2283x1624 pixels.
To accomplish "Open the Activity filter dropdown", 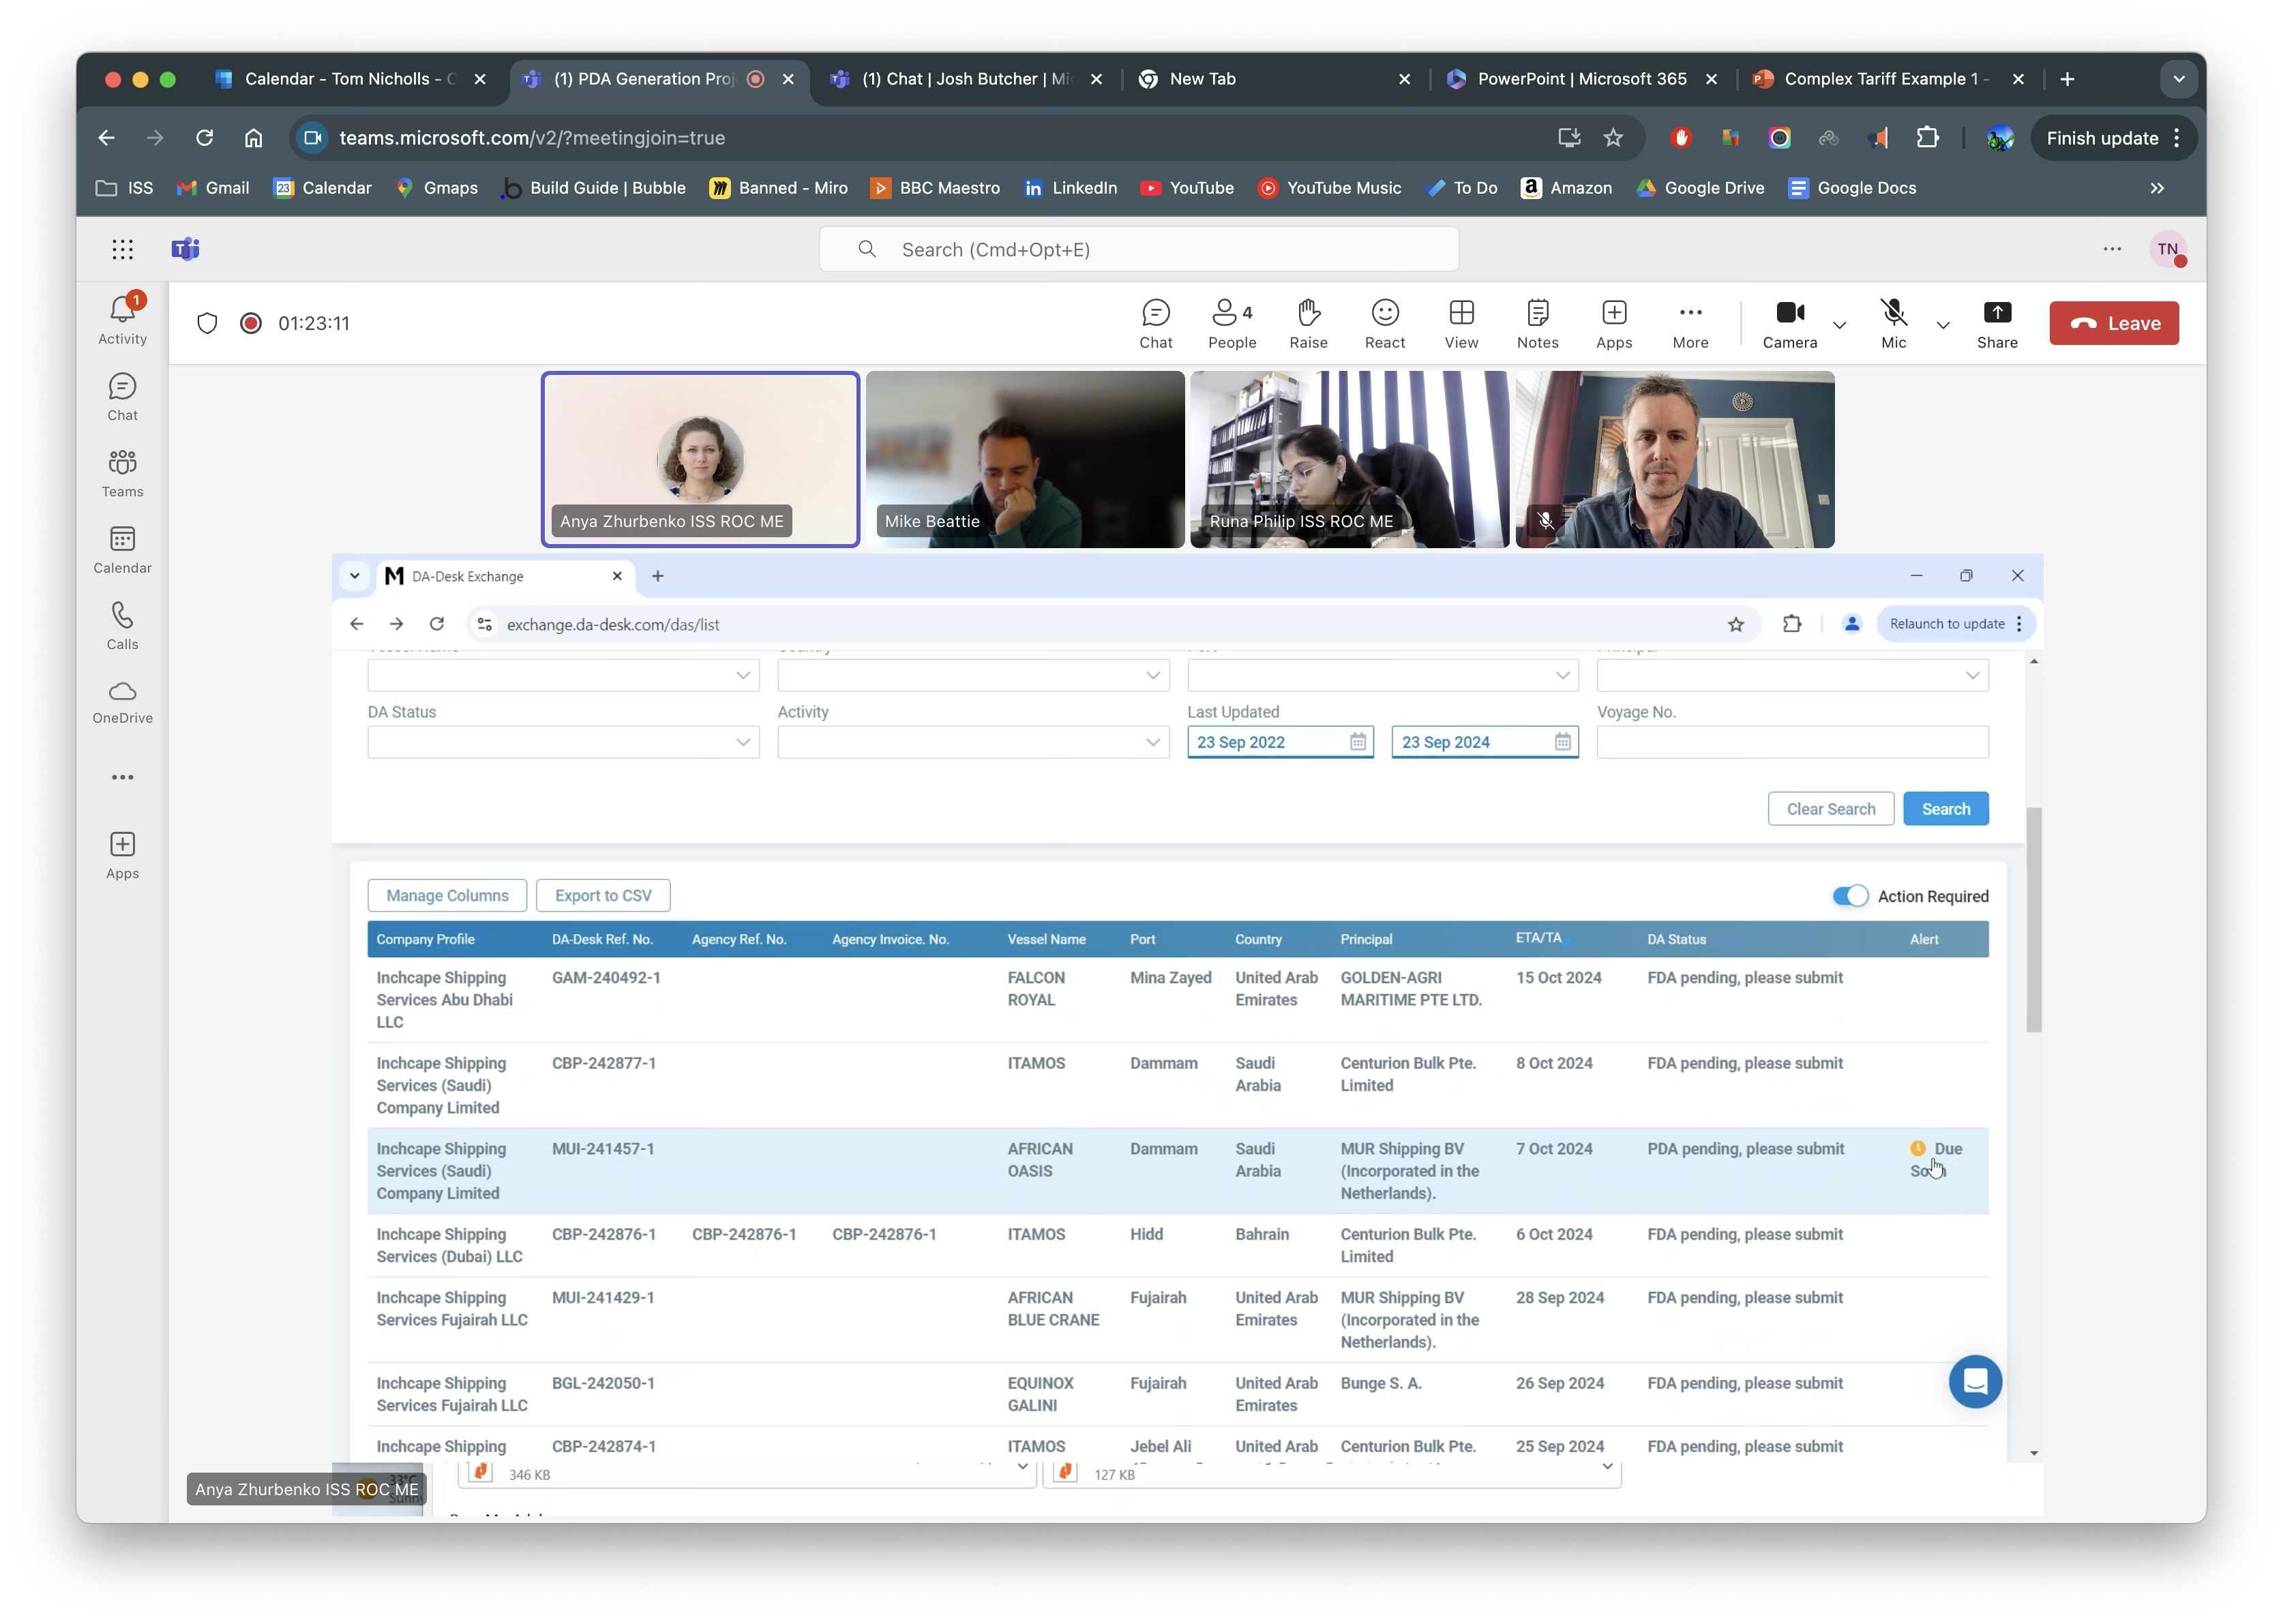I will (973, 742).
